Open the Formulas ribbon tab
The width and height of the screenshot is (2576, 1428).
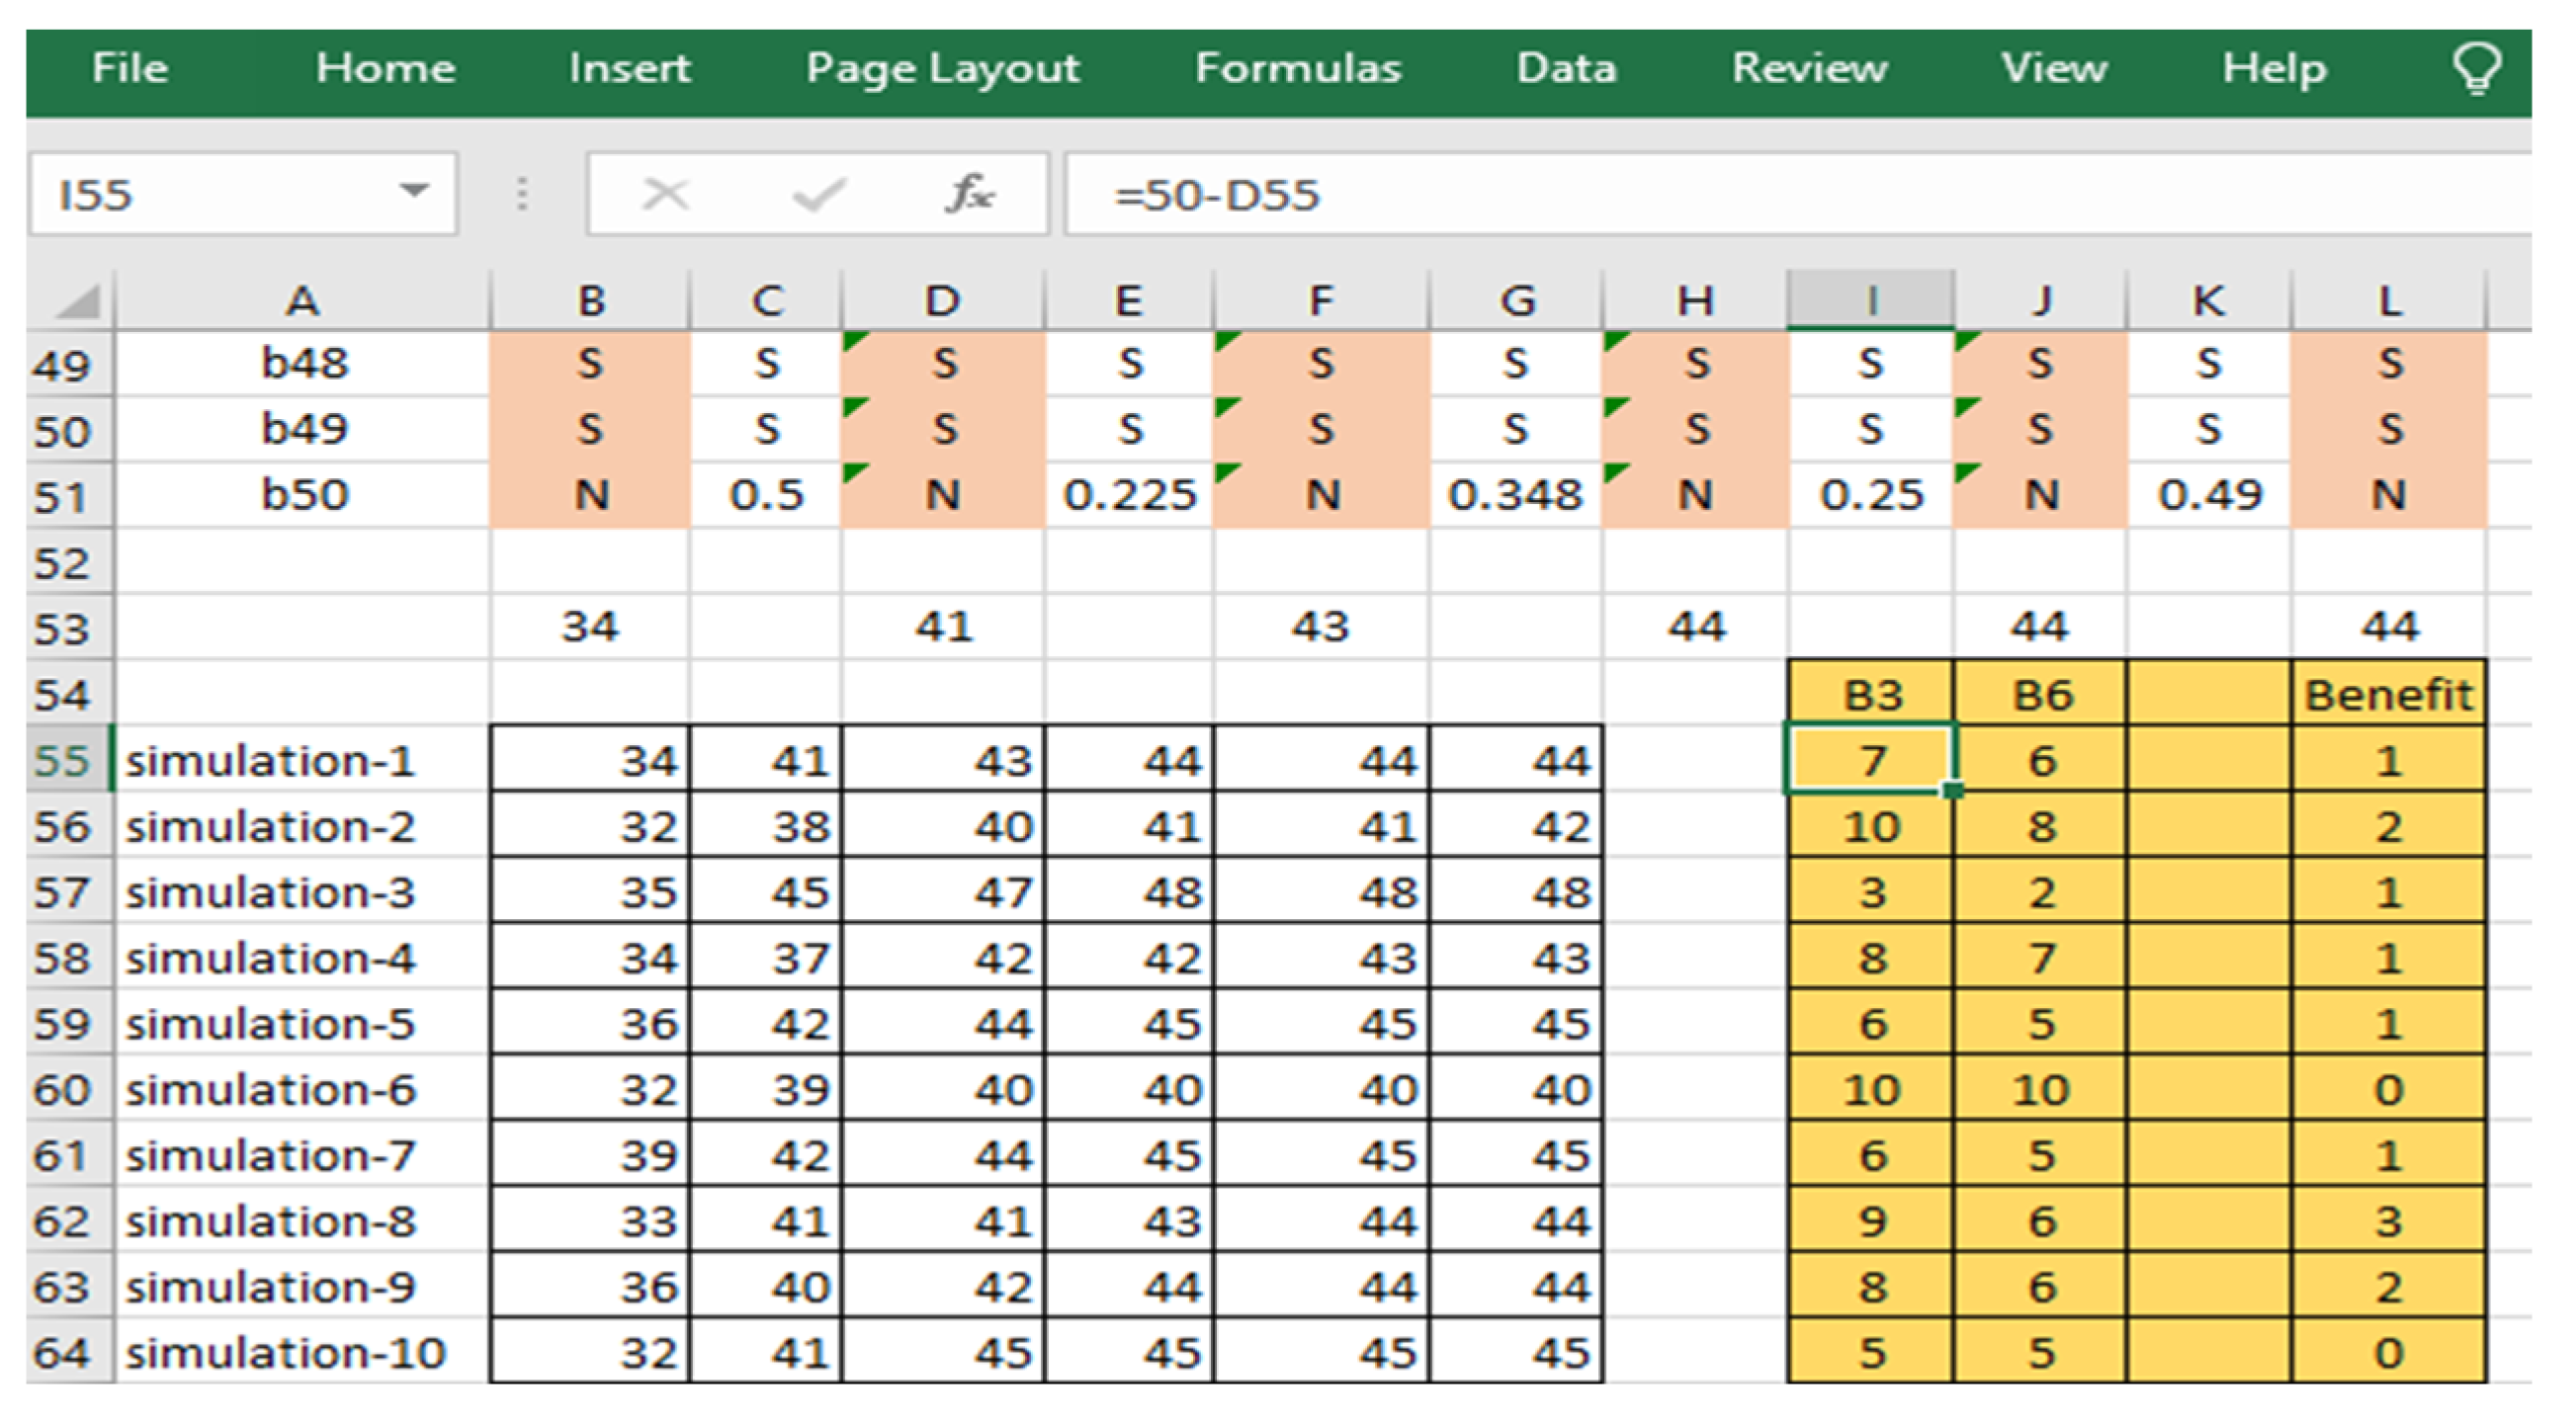click(1297, 69)
